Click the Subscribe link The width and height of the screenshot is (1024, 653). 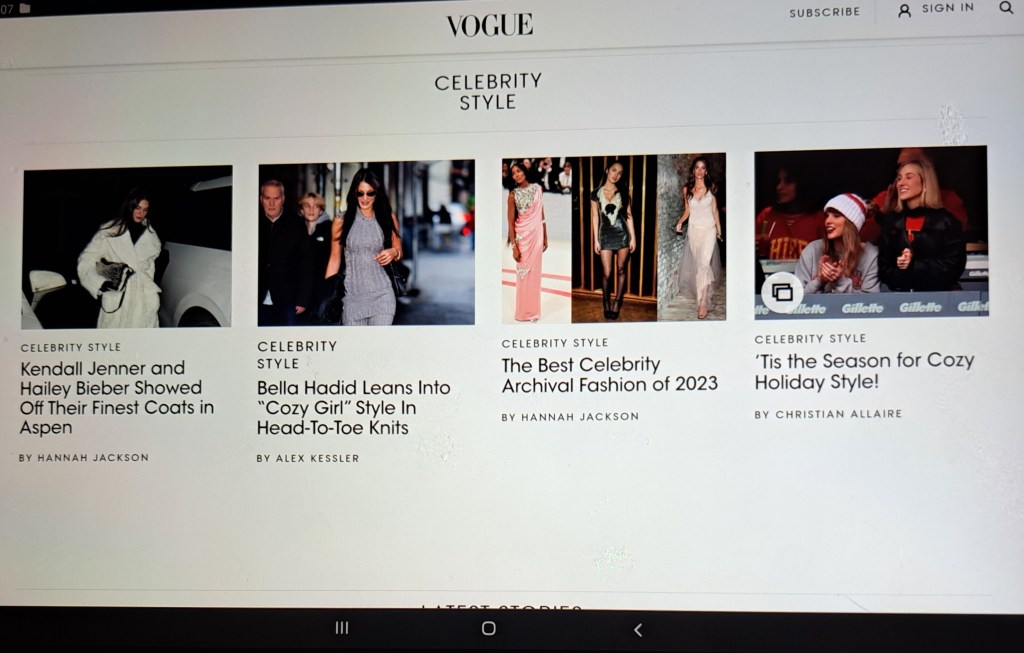click(824, 12)
